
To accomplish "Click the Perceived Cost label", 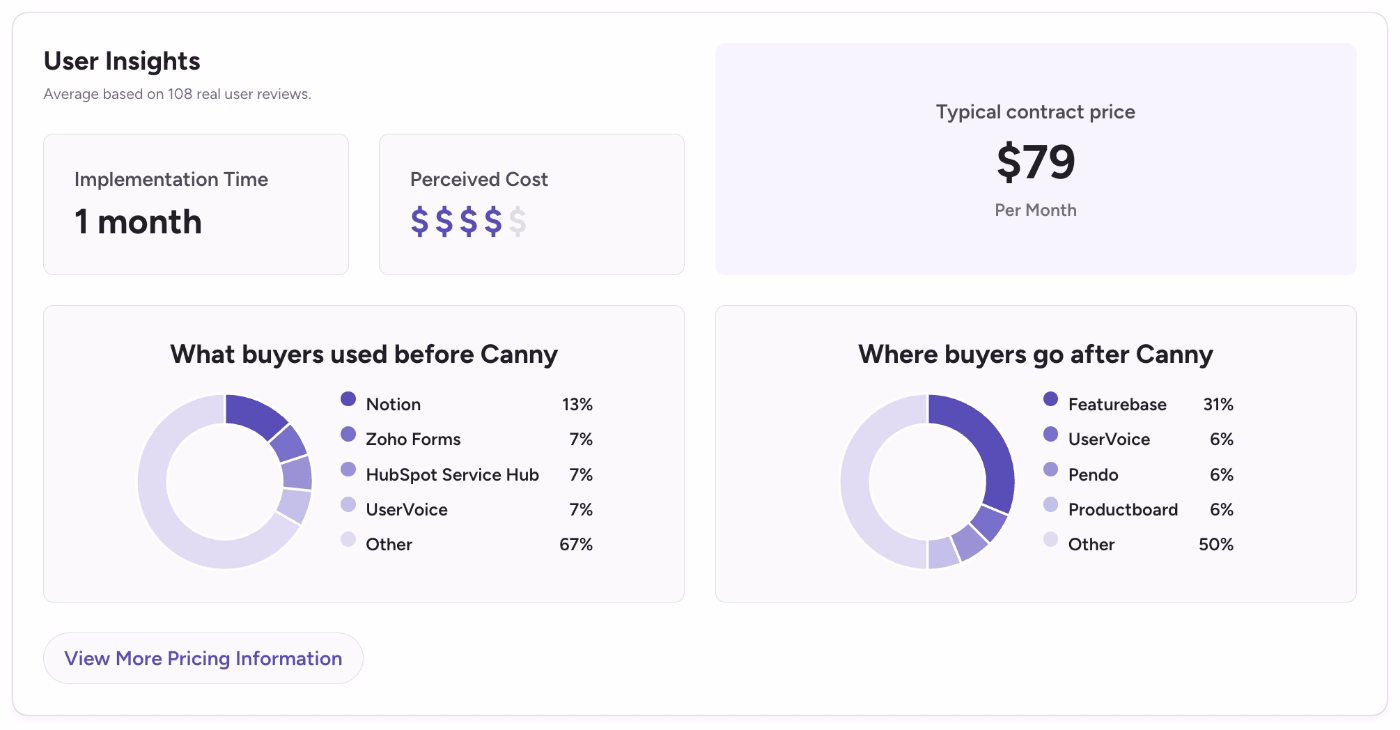I will click(x=479, y=179).
